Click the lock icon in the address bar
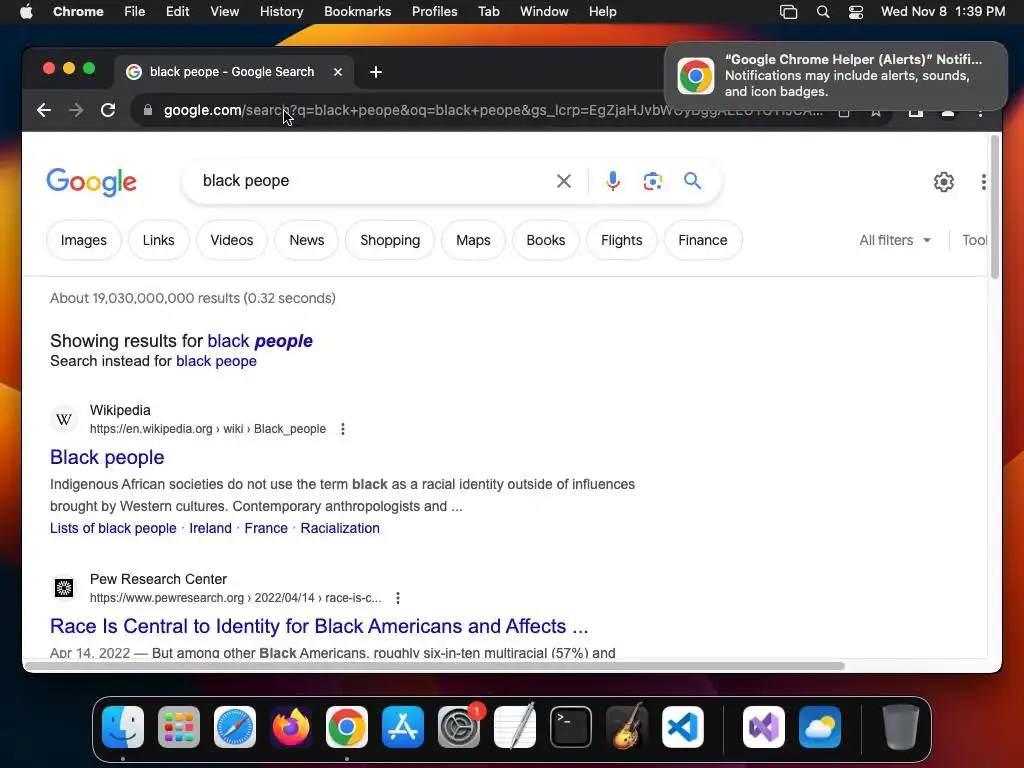This screenshot has height=768, width=1024. click(148, 110)
